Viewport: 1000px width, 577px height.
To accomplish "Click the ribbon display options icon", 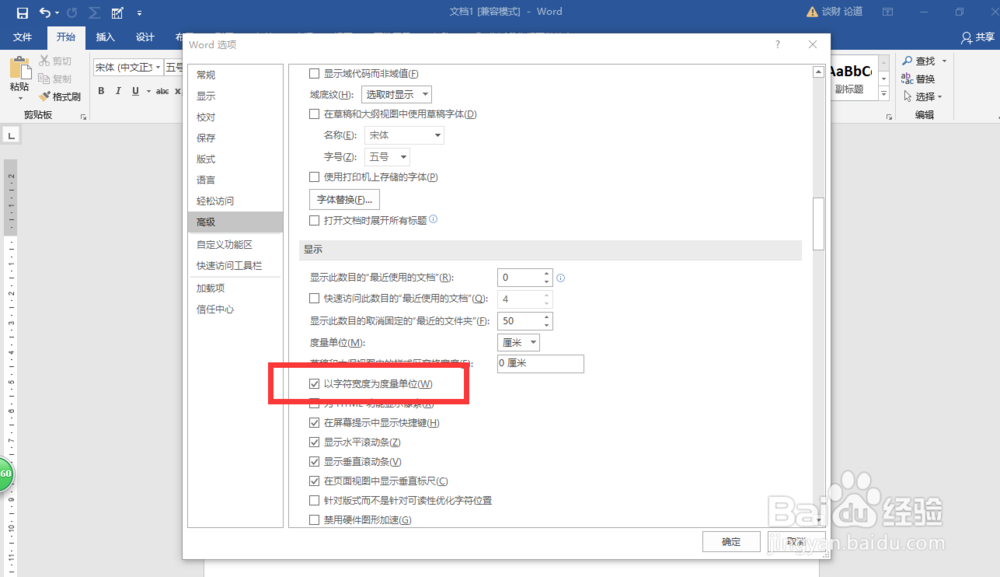I will (x=888, y=11).
